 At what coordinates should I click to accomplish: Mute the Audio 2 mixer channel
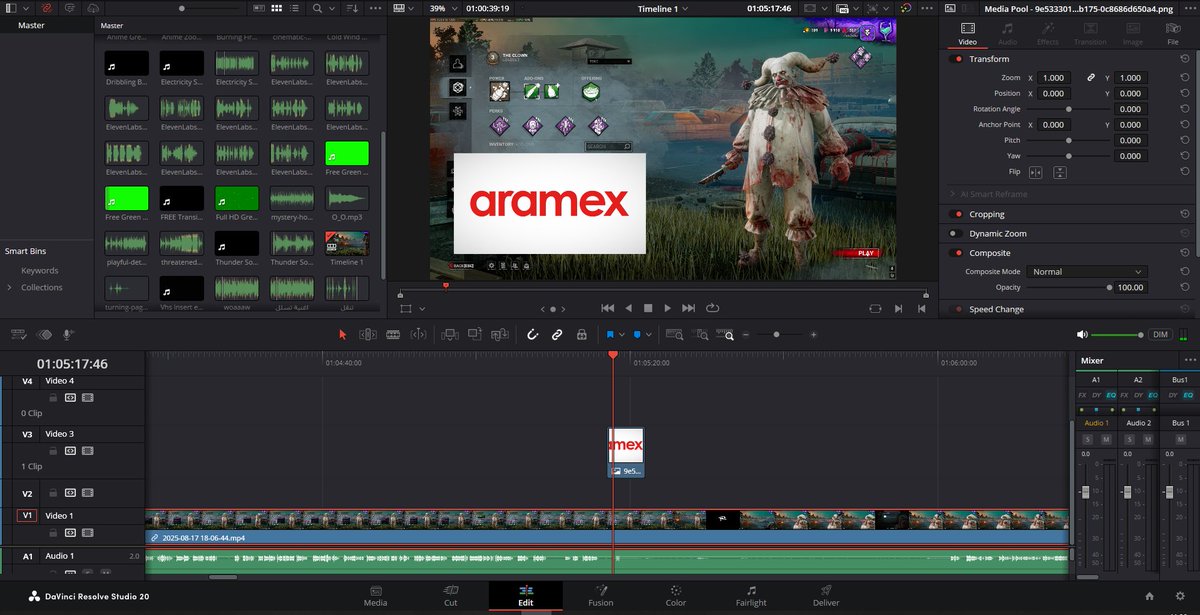[x=1146, y=440]
